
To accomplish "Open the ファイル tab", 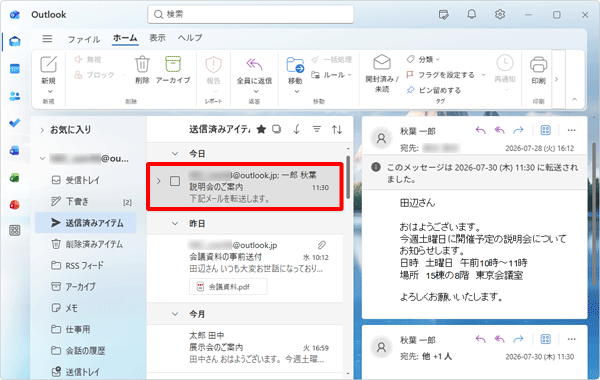I will click(84, 39).
